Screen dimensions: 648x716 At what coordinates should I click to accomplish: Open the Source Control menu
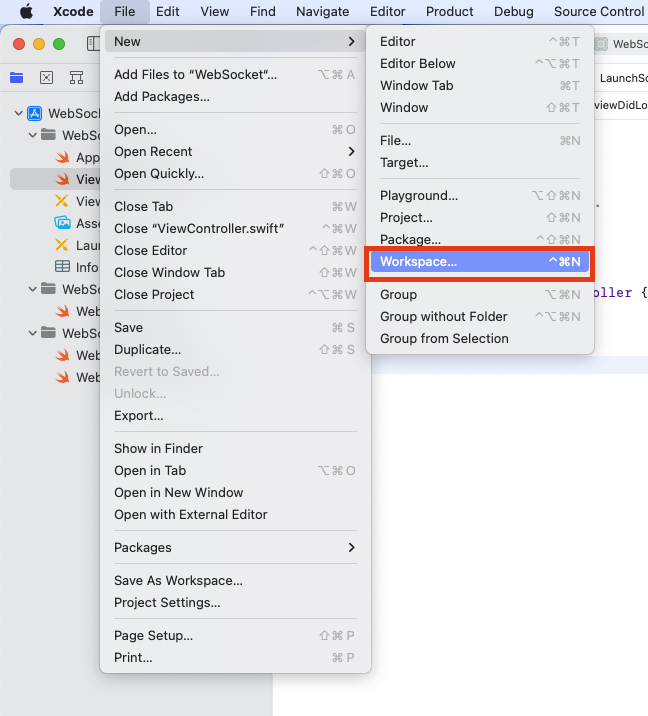(x=599, y=11)
